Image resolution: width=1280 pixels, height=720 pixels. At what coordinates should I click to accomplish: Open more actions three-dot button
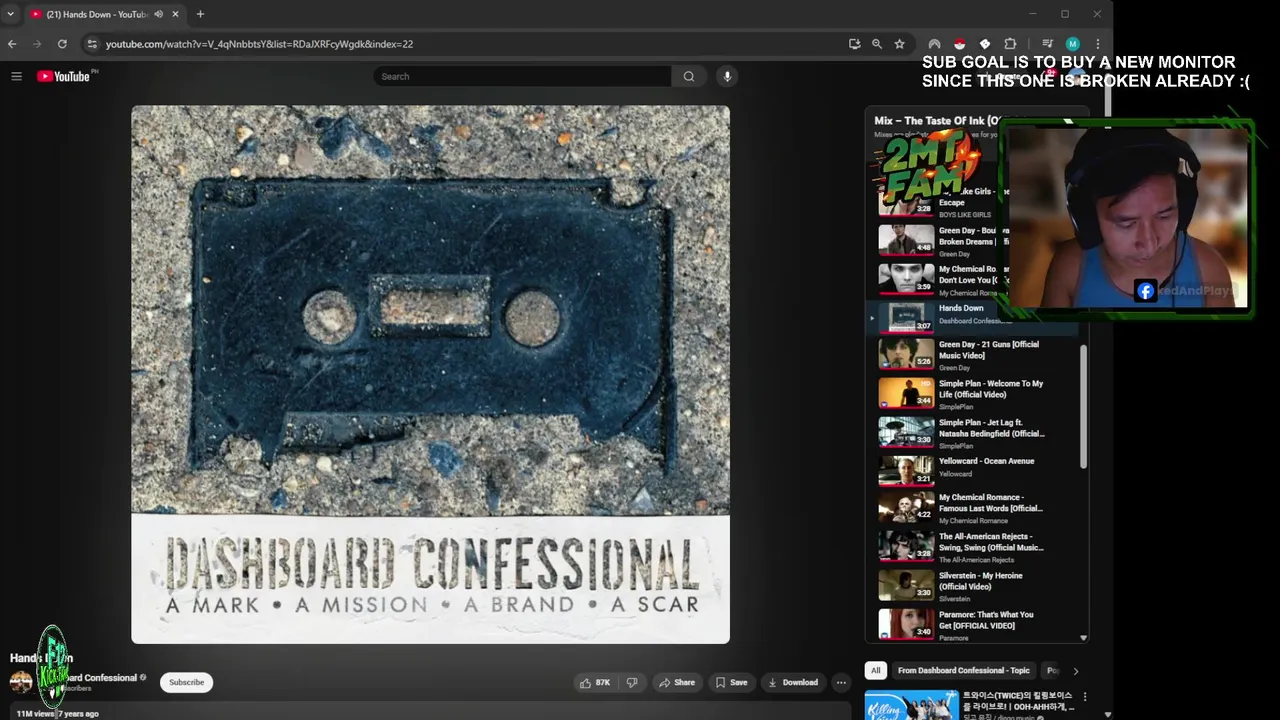pos(841,683)
